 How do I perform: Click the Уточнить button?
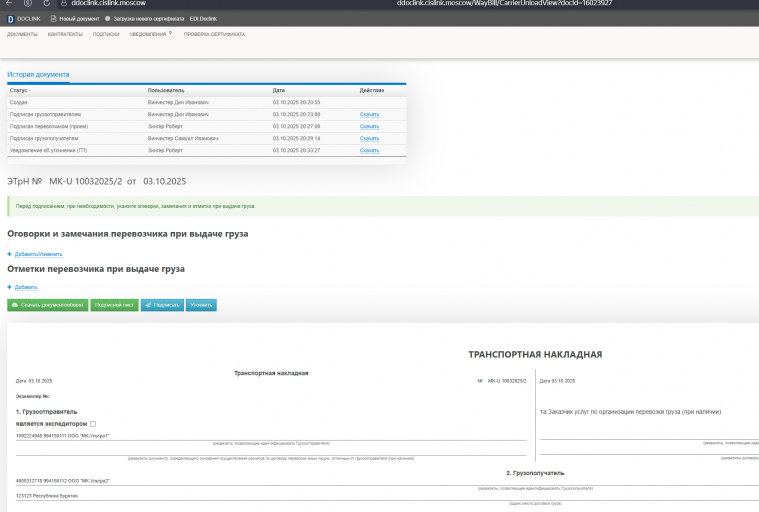point(201,305)
